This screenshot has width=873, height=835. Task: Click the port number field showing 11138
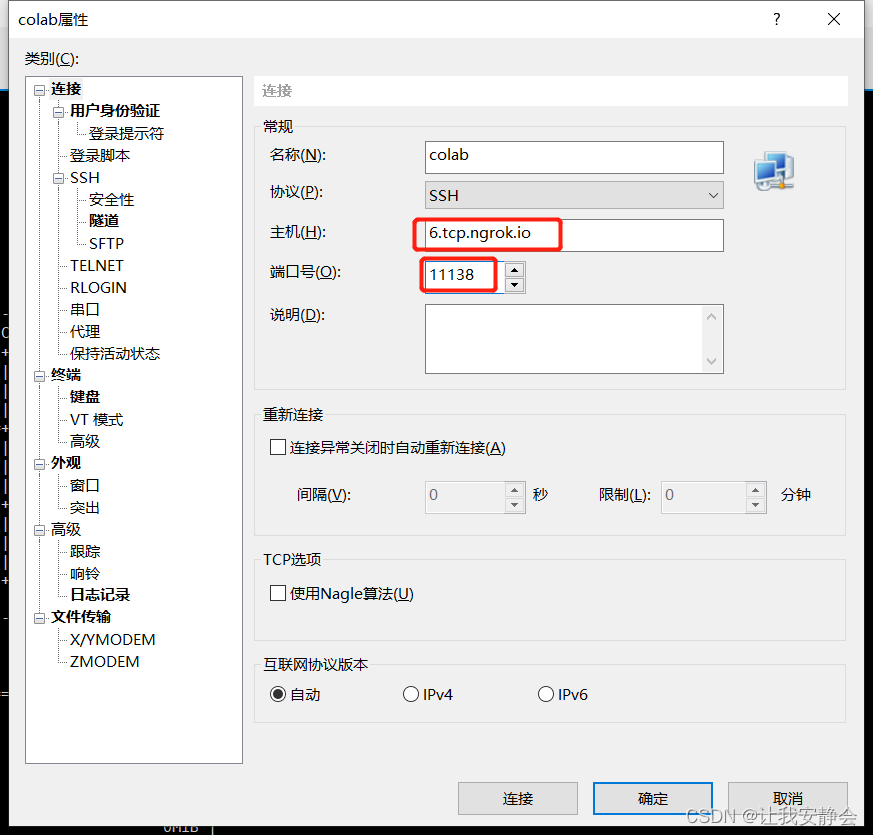coord(464,277)
